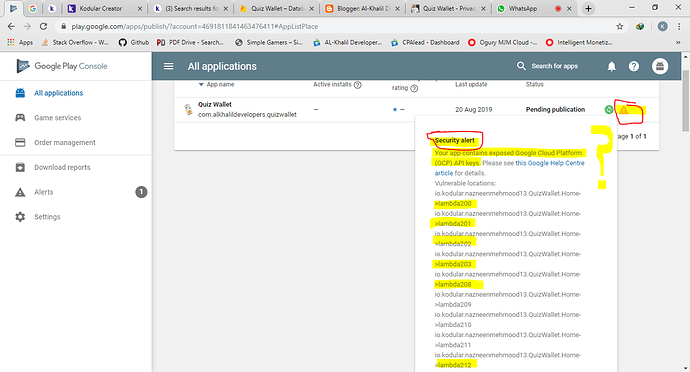Click the Last update column header
Viewport: 690px width, 372px height.
(471, 85)
